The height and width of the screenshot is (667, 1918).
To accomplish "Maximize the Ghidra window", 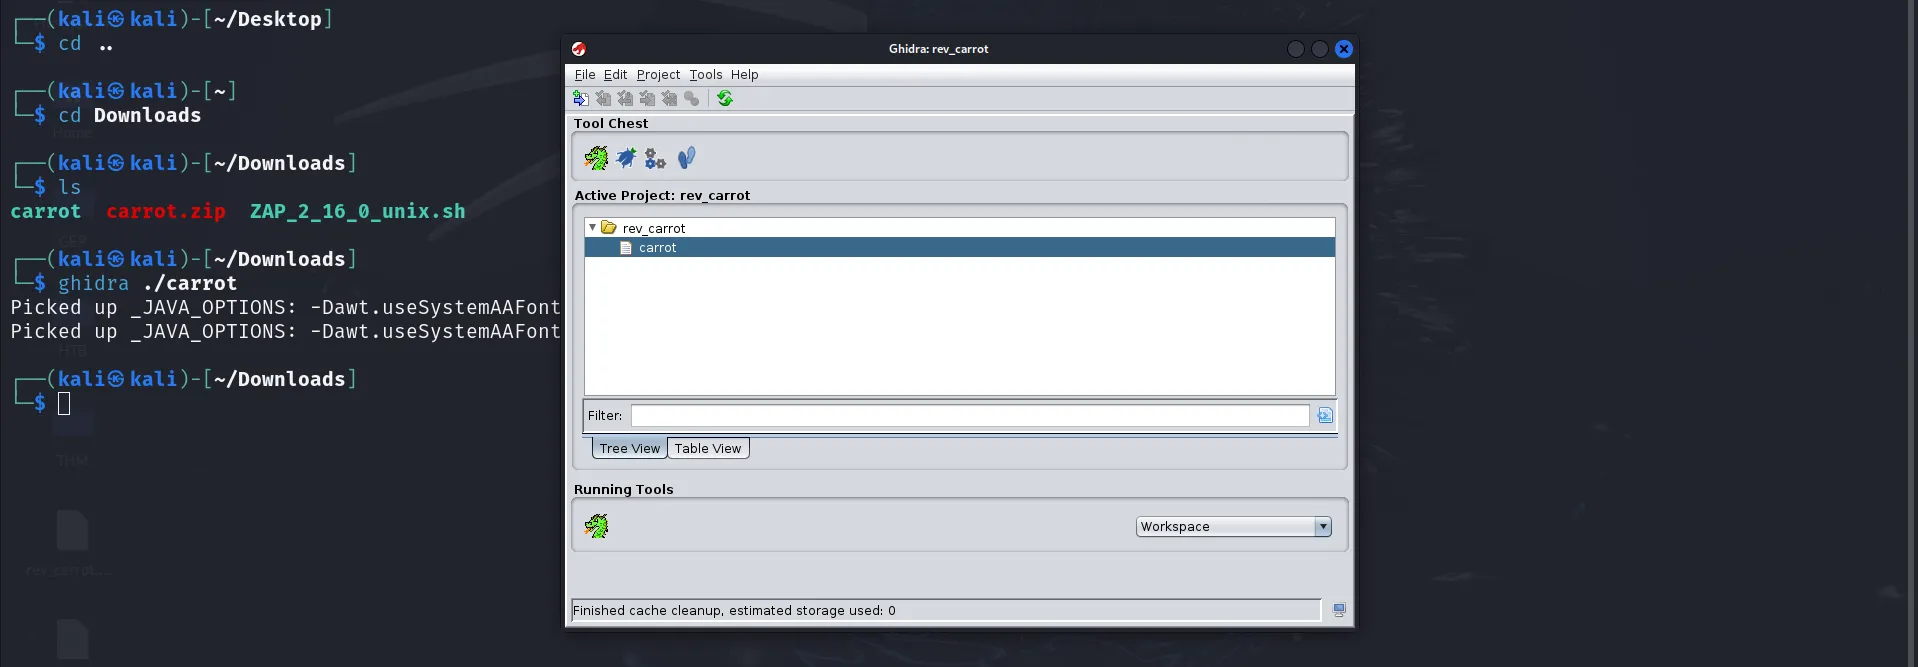I will [x=1319, y=49].
